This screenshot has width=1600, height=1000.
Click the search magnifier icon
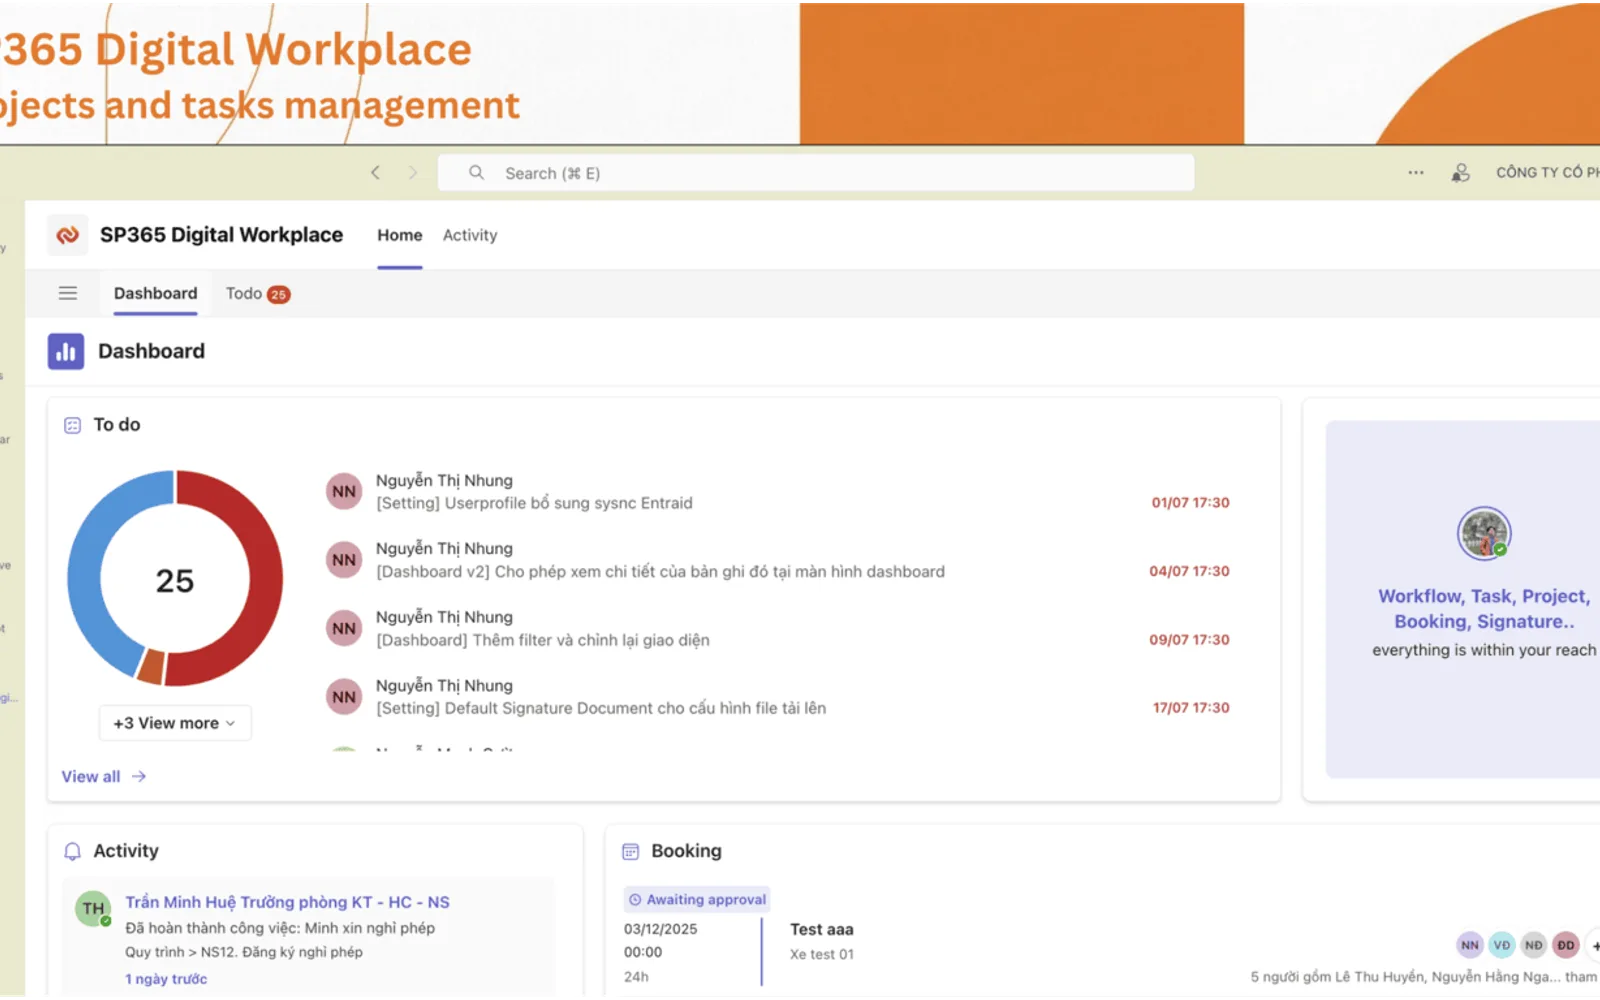477,173
